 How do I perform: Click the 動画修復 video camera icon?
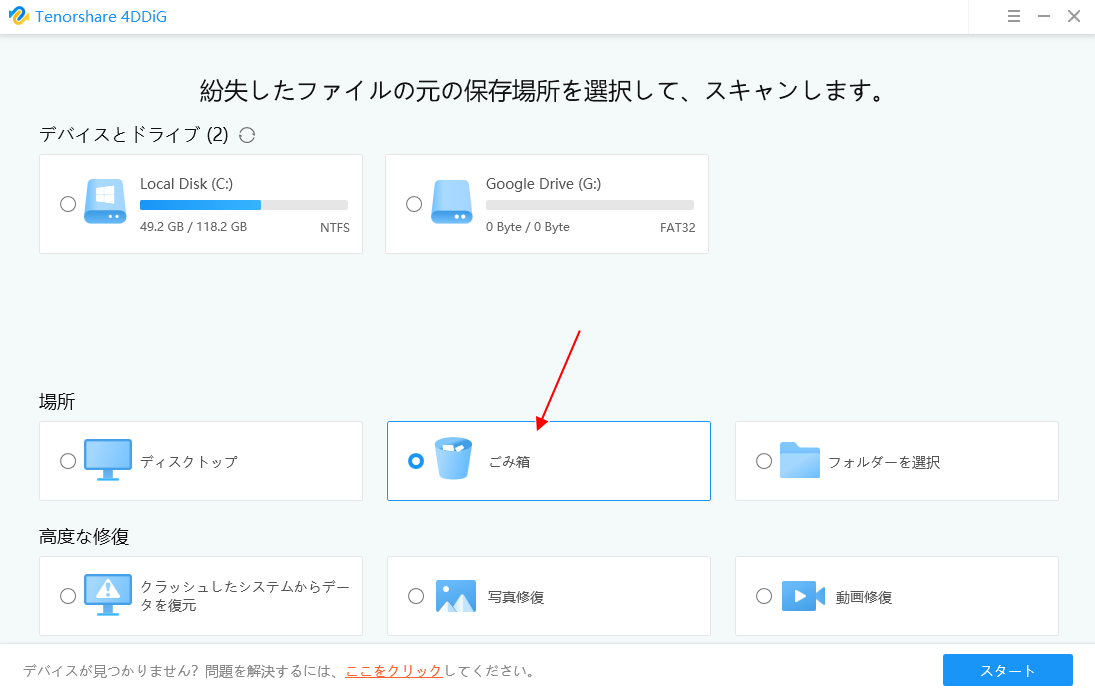click(804, 596)
